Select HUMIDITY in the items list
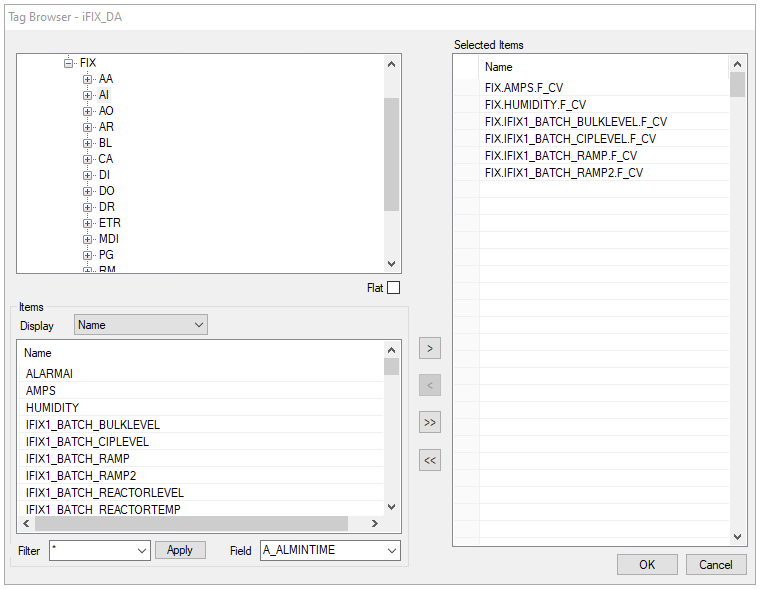This screenshot has height=589, width=761. tap(201, 408)
